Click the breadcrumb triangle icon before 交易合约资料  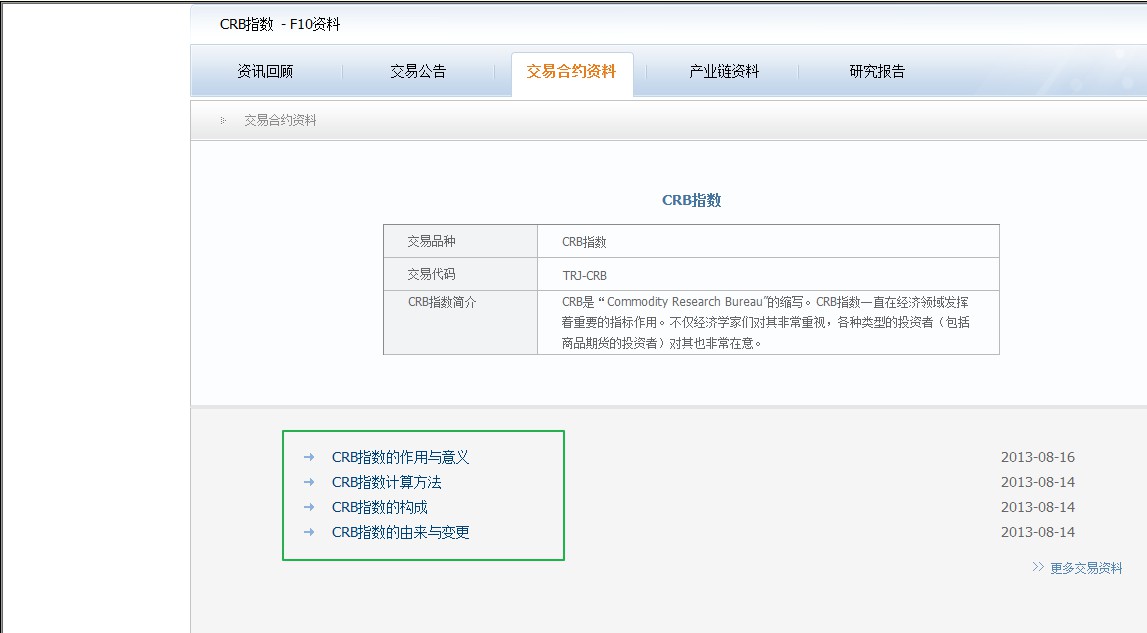[x=223, y=120]
